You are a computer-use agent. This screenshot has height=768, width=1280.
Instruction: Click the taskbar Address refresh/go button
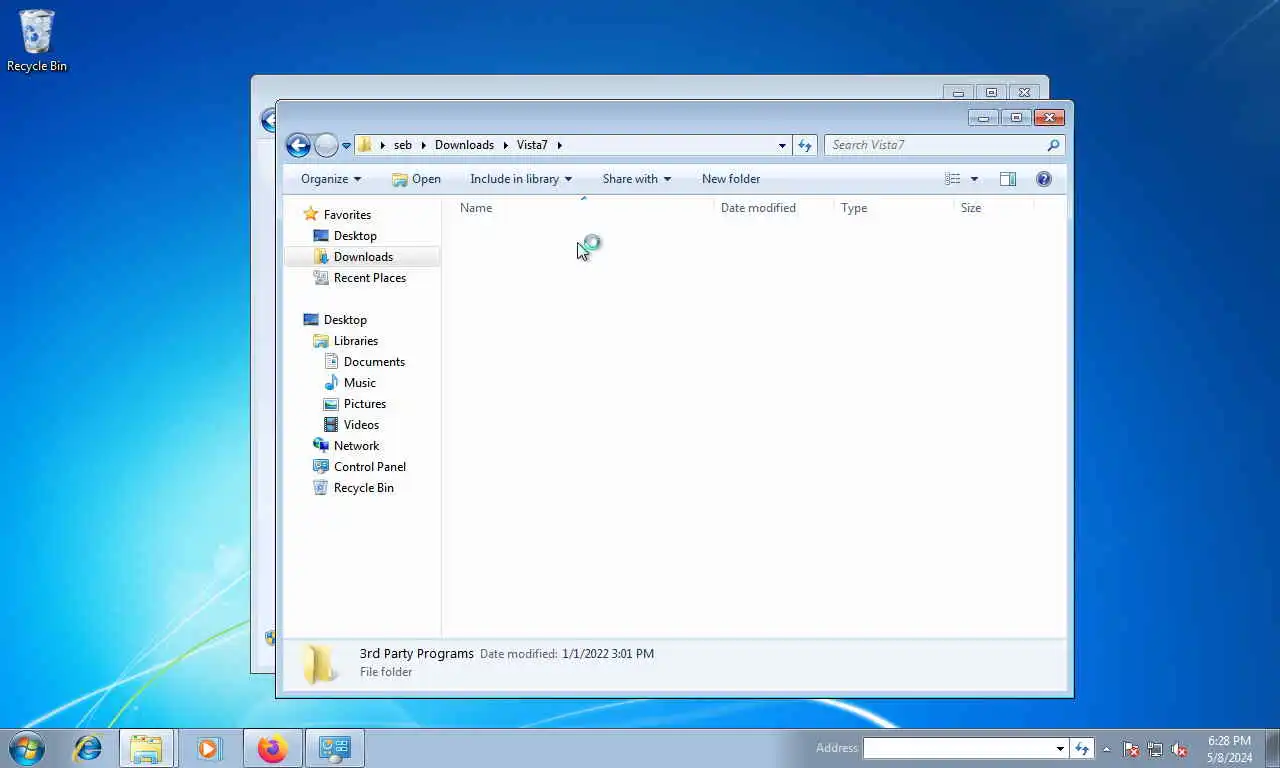click(1081, 748)
